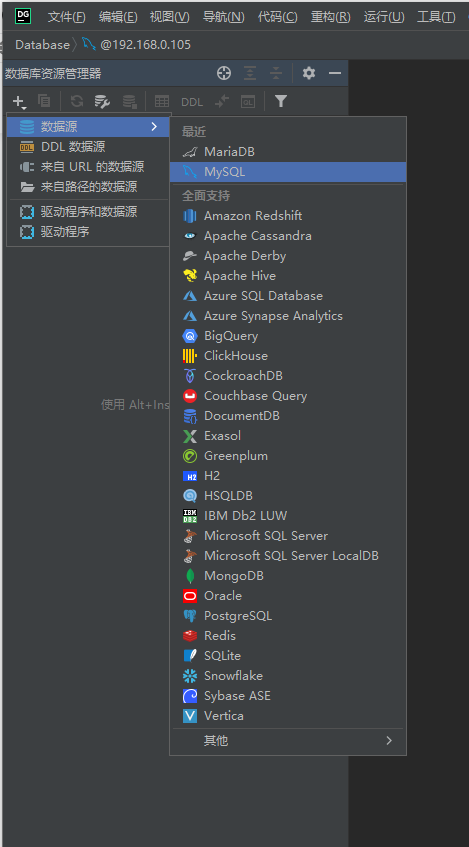Click the filter funnel icon
This screenshot has height=847, width=469.
pos(280,101)
